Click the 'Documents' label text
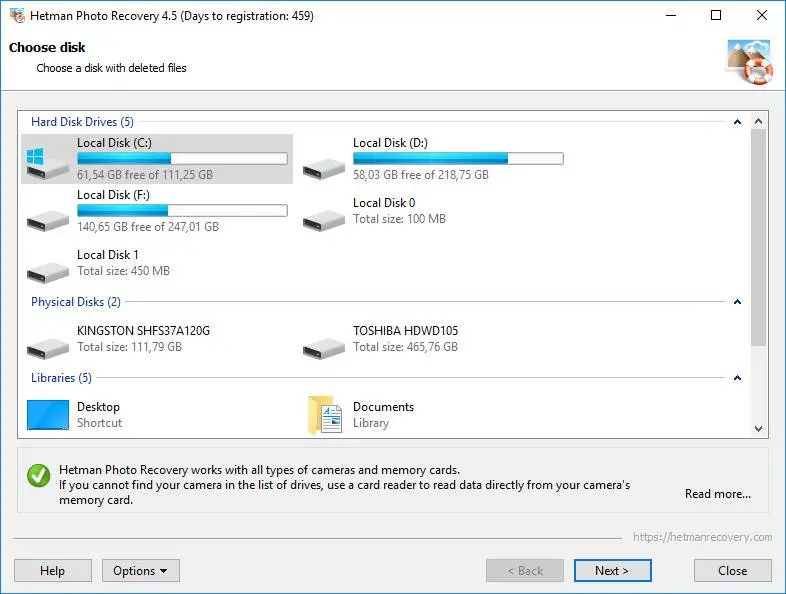 [383, 407]
